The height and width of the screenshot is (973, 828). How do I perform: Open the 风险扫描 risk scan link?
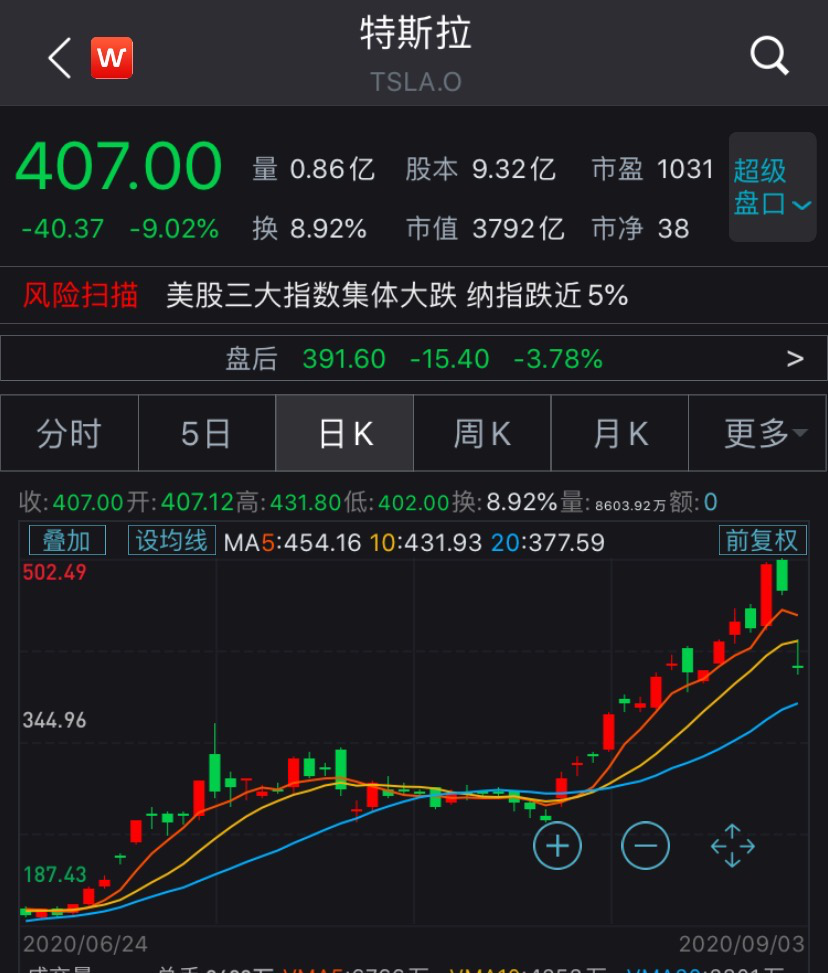tap(81, 295)
